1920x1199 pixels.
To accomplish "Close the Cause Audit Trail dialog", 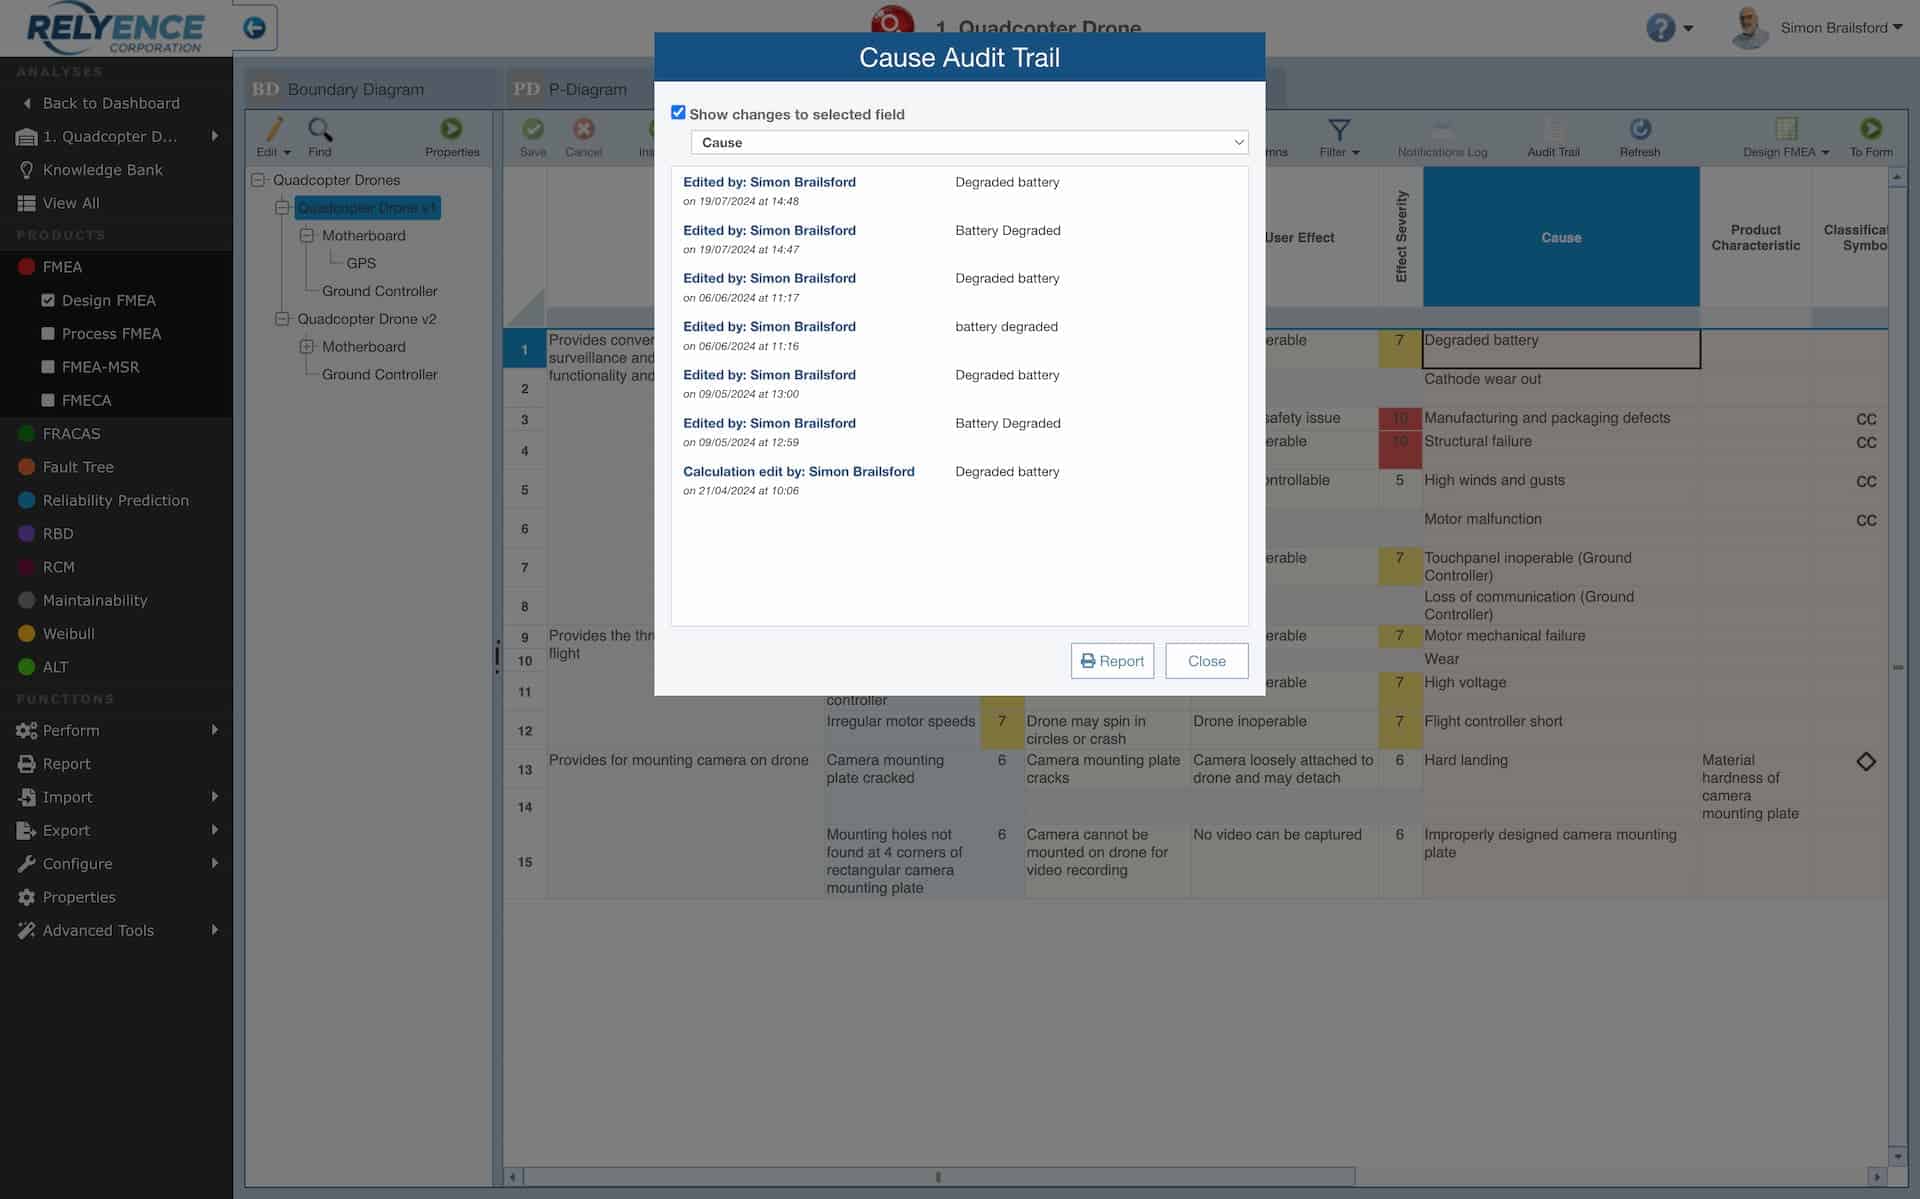I will coord(1206,661).
